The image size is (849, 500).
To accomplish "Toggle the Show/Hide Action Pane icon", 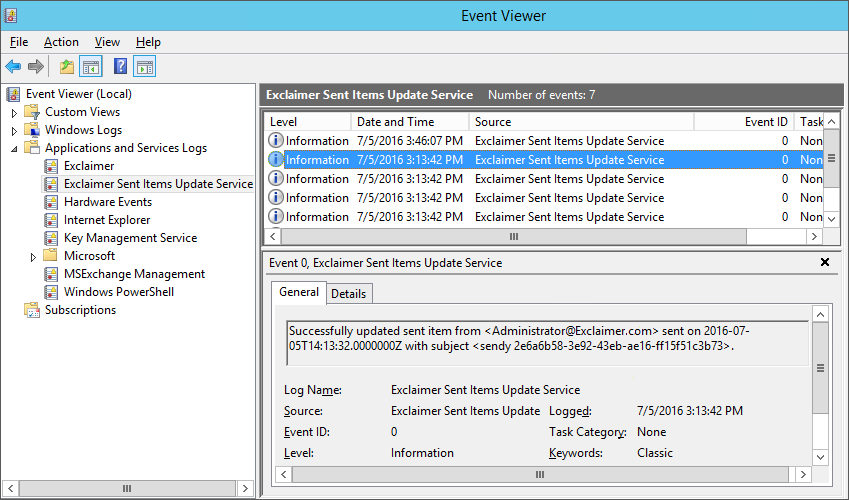I will pyautogui.click(x=145, y=67).
